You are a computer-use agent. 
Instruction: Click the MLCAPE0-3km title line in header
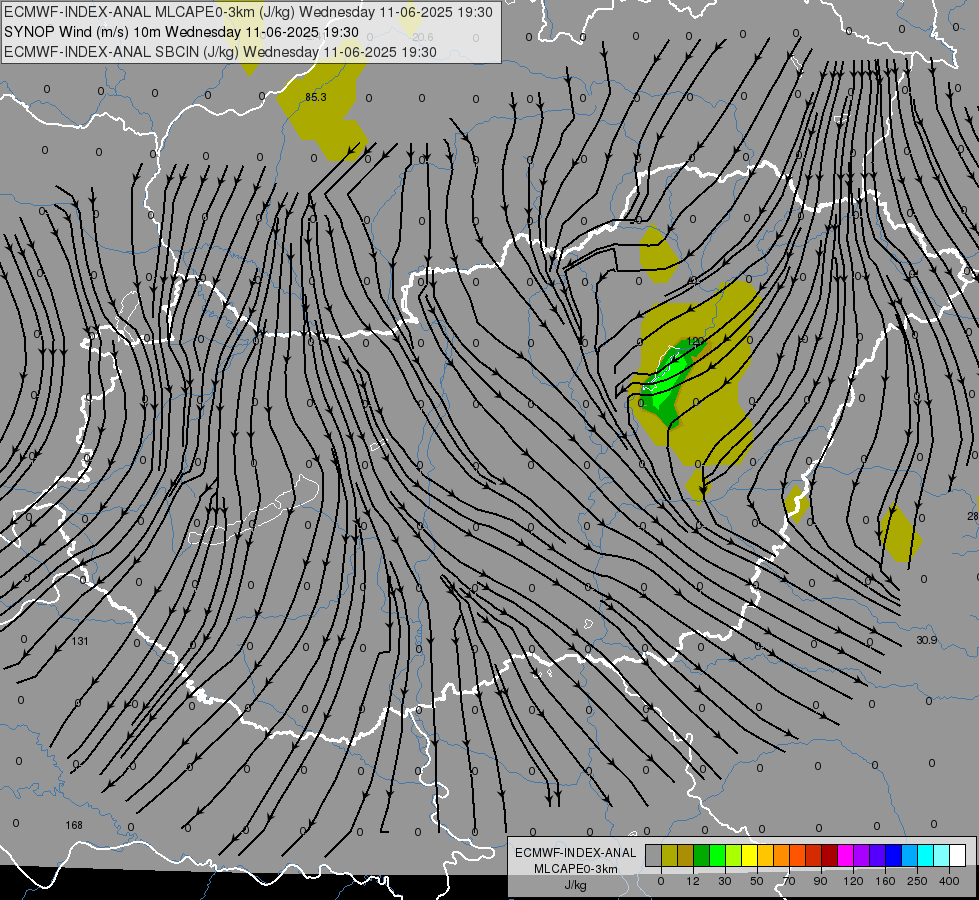click(248, 12)
